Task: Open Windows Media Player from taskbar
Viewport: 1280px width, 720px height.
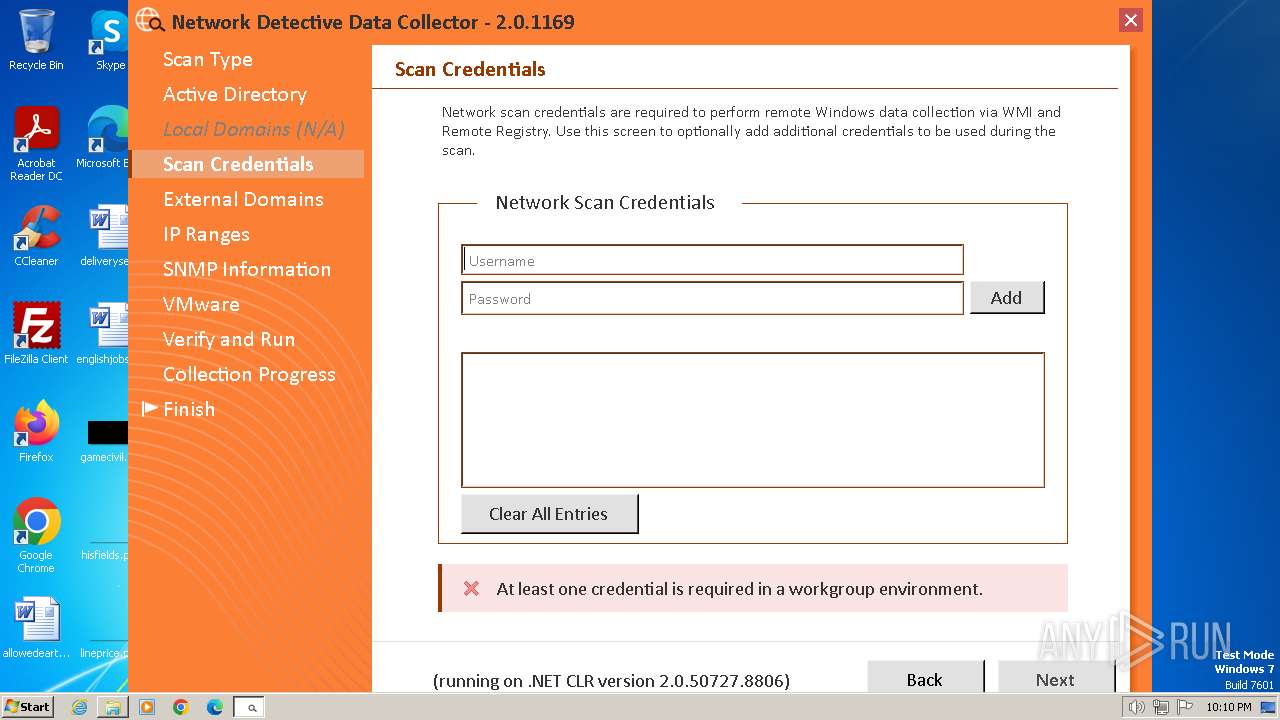Action: coord(147,707)
